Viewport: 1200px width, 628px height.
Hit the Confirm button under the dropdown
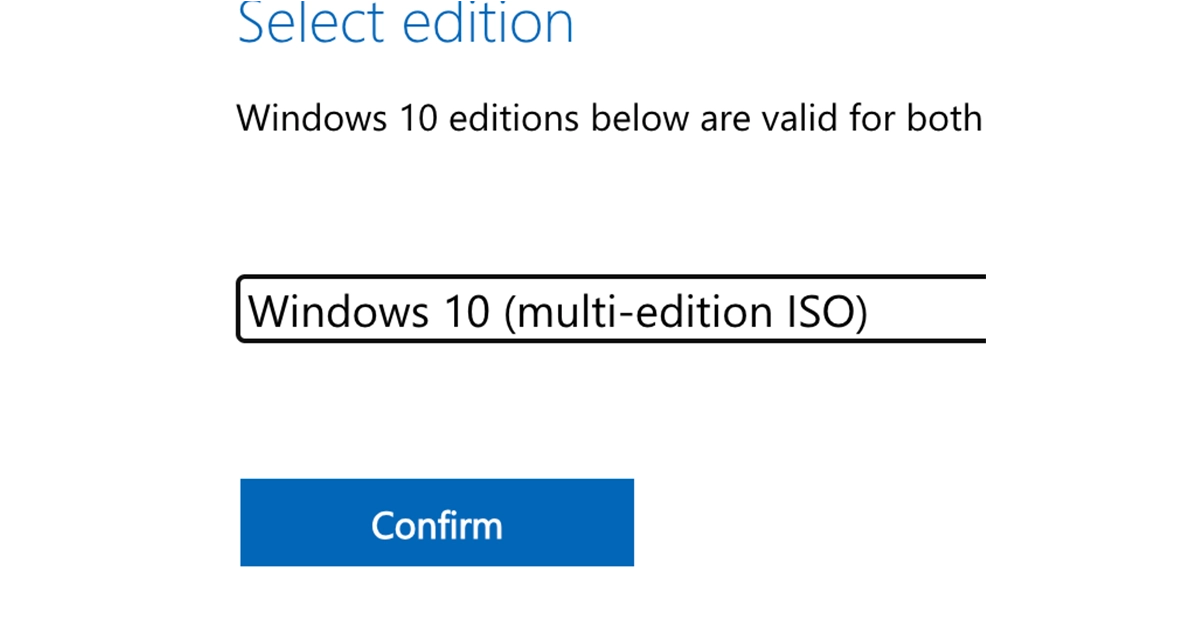pos(437,523)
